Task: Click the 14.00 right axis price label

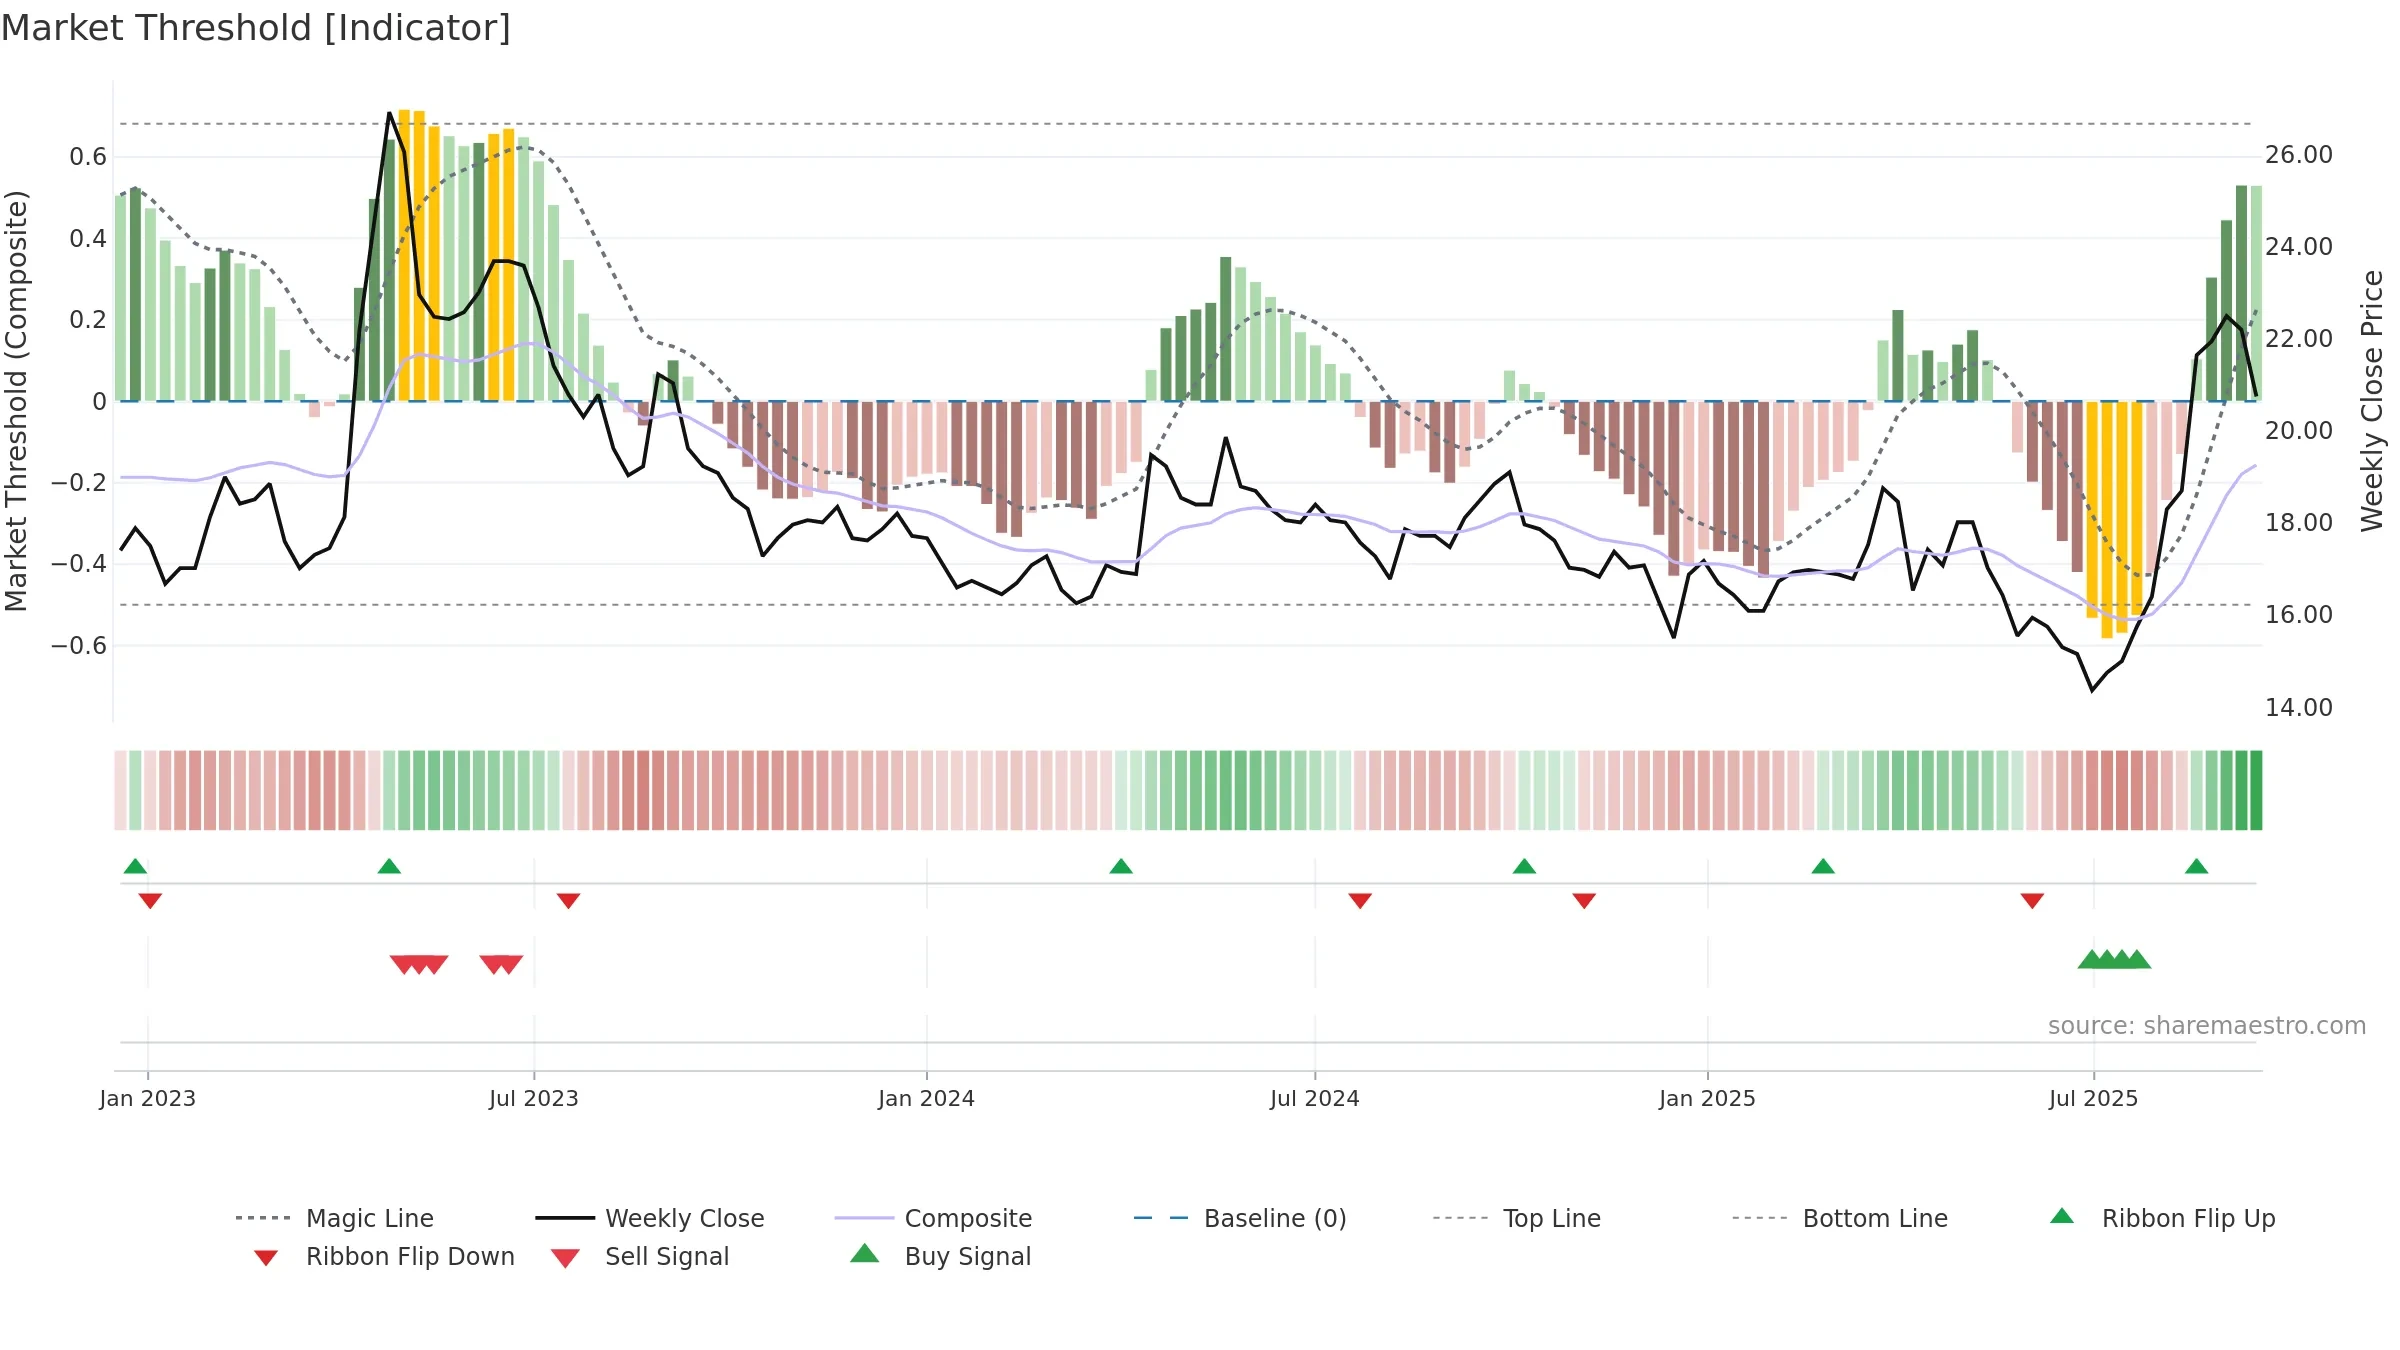Action: point(2299,708)
